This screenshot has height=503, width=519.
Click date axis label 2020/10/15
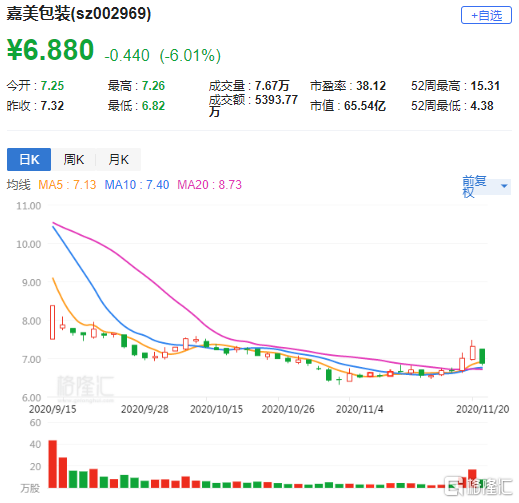(216, 409)
